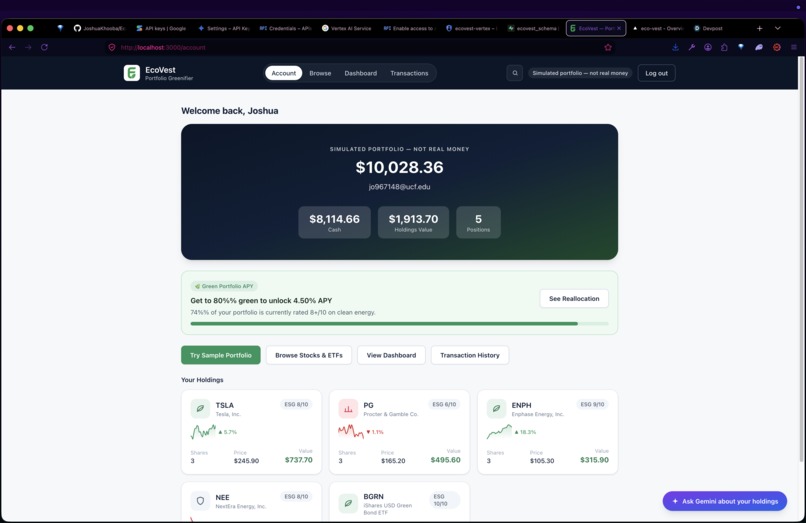The height and width of the screenshot is (523, 806).
Task: Click the jo967148@ucf.edu email text
Action: 399,187
